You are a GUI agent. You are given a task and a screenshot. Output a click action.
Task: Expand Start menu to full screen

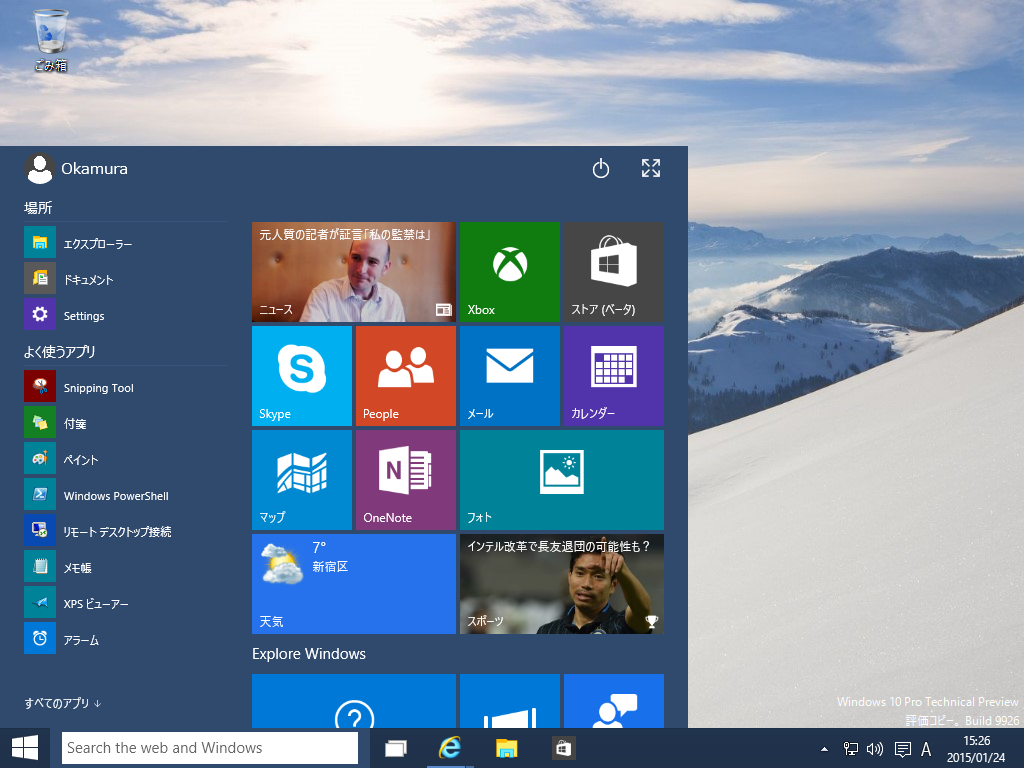click(650, 168)
